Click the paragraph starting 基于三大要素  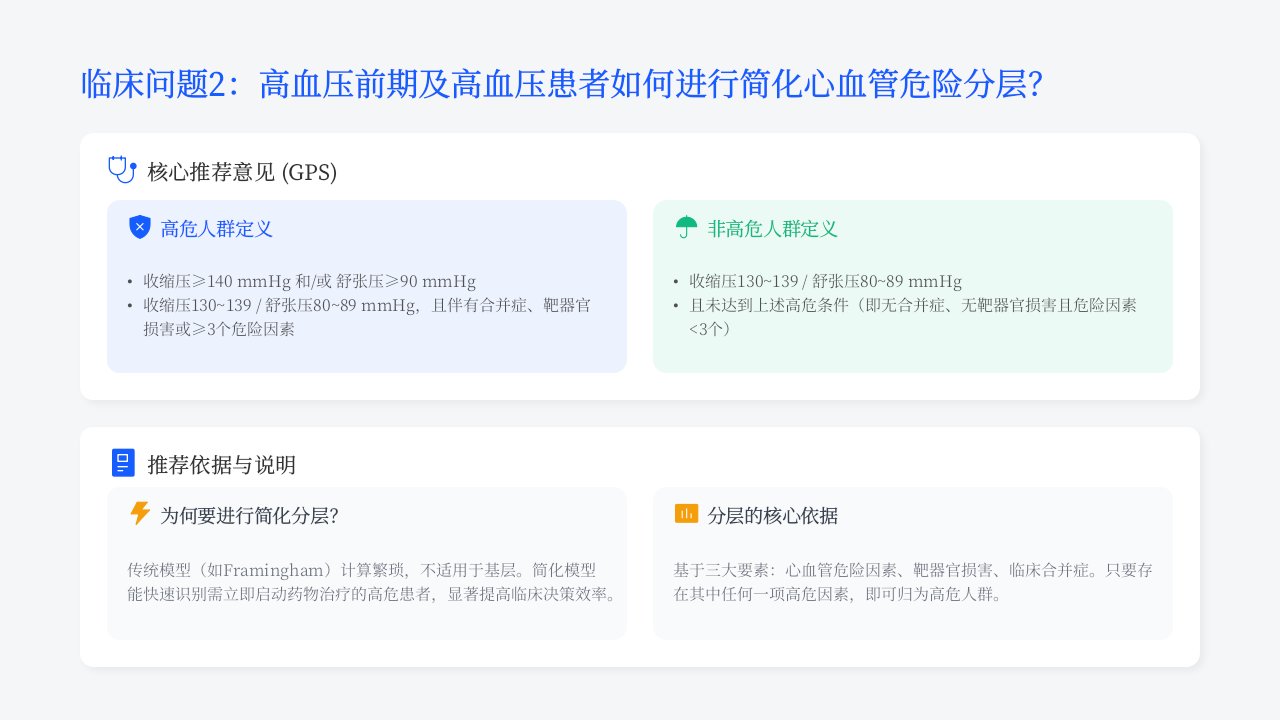coord(913,582)
